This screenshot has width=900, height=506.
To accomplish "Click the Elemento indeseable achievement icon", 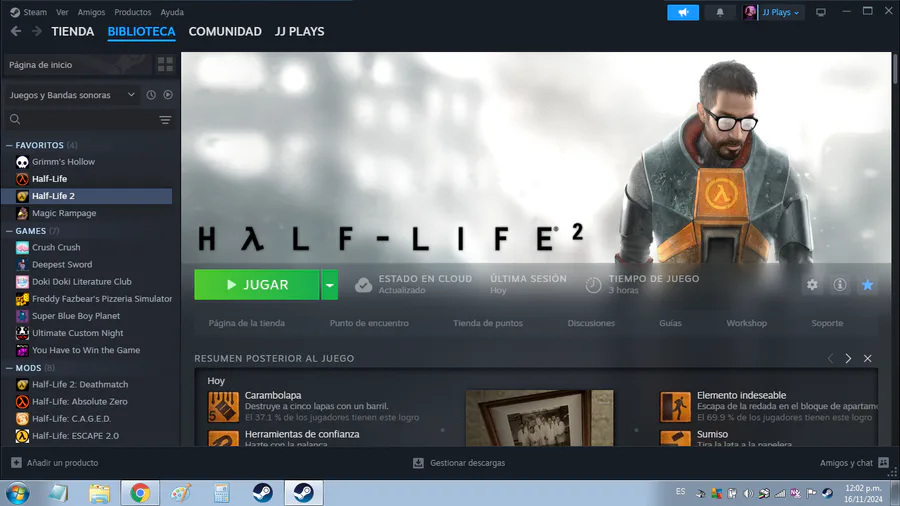I will (675, 407).
